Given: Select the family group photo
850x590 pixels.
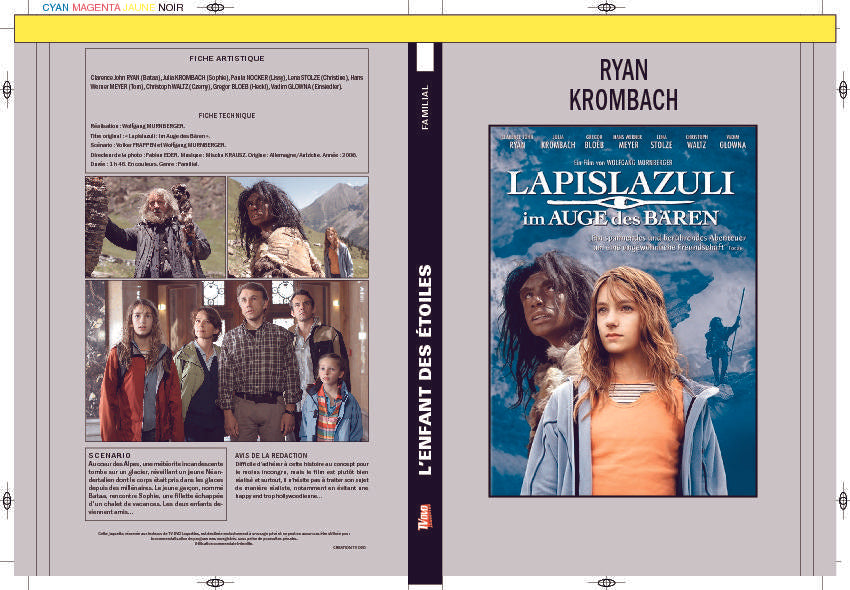Looking at the screenshot, I should click(x=226, y=361).
